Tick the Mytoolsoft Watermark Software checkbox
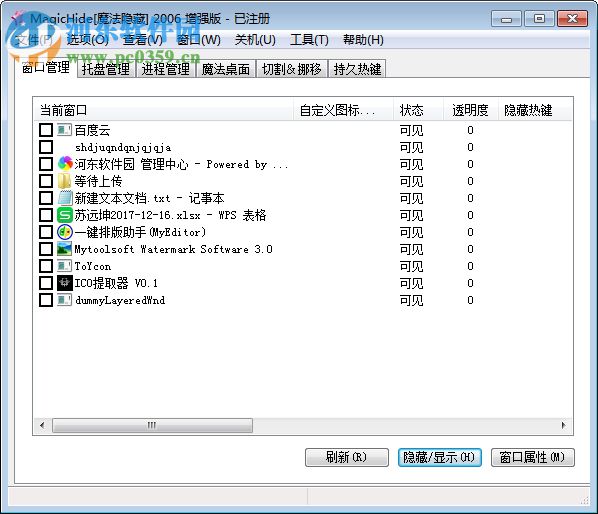The height and width of the screenshot is (514, 598). pos(46,249)
